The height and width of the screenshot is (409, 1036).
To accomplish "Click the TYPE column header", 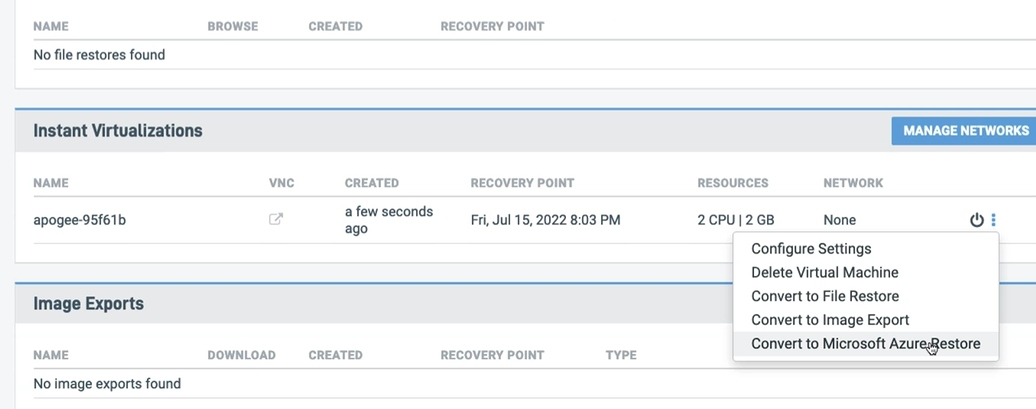I will [x=620, y=355].
